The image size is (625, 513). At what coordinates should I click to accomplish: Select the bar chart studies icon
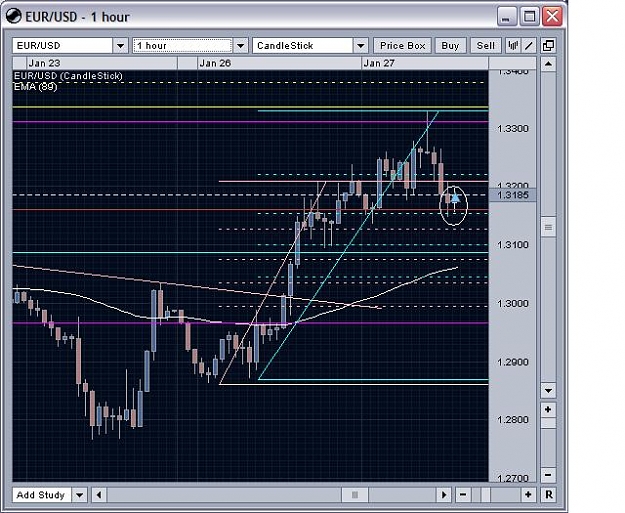pyautogui.click(x=513, y=46)
